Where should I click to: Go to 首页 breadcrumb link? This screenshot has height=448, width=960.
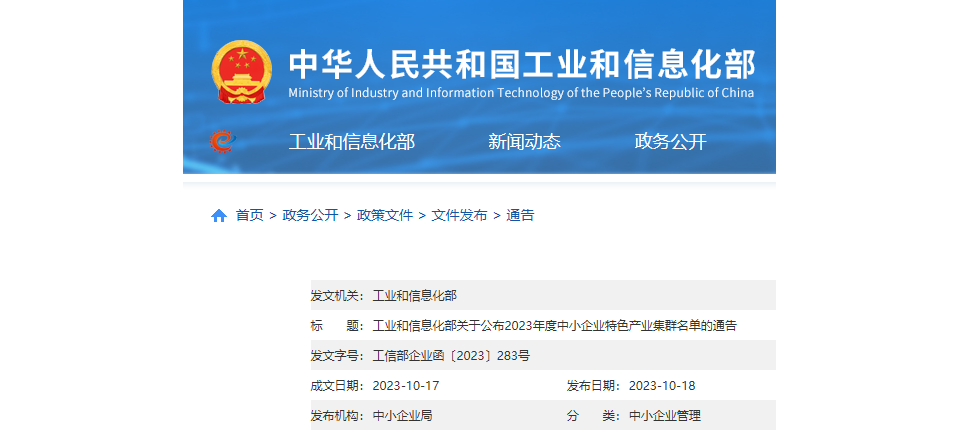coord(249,215)
